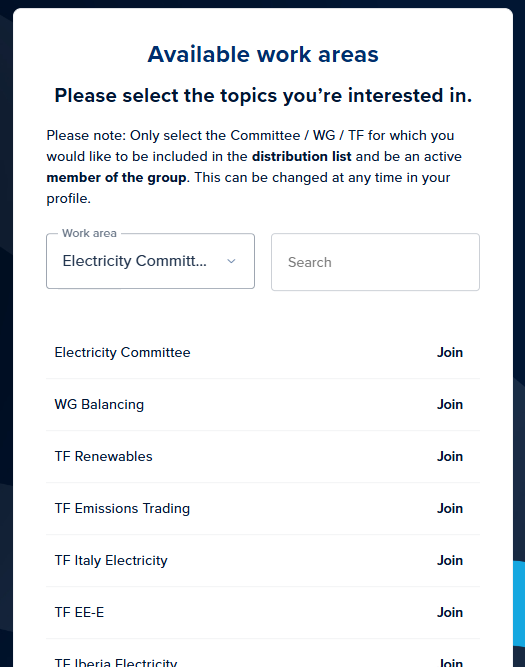The image size is (525, 667).
Task: Select the TF Renewables list row
Action: [263, 456]
